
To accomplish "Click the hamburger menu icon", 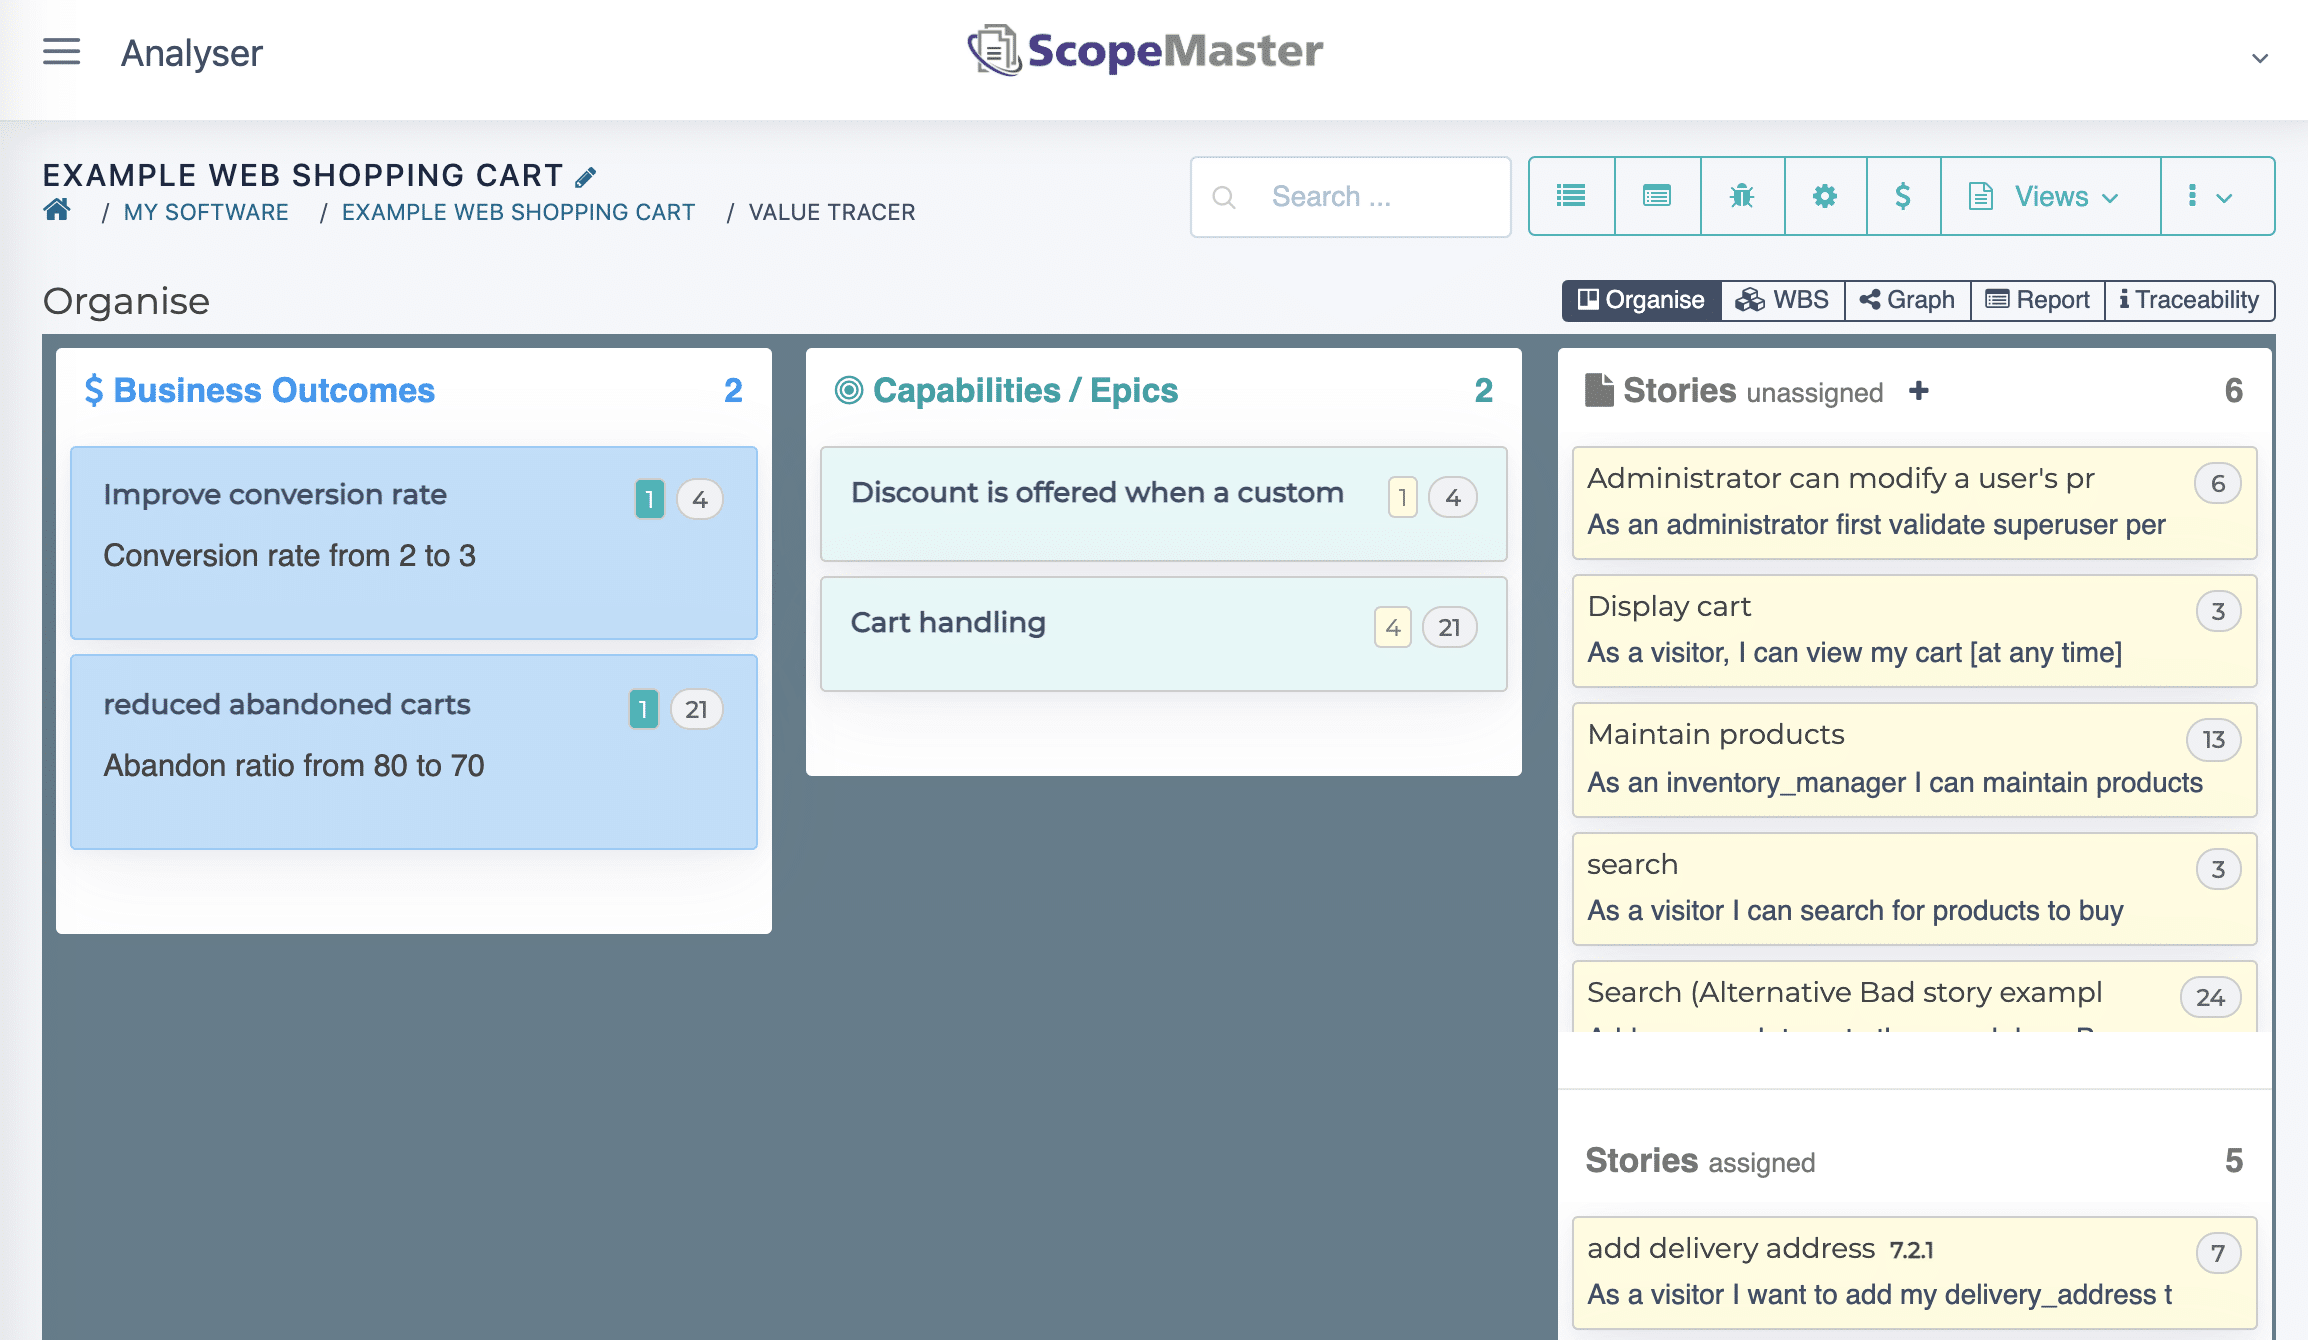I will coord(61,51).
